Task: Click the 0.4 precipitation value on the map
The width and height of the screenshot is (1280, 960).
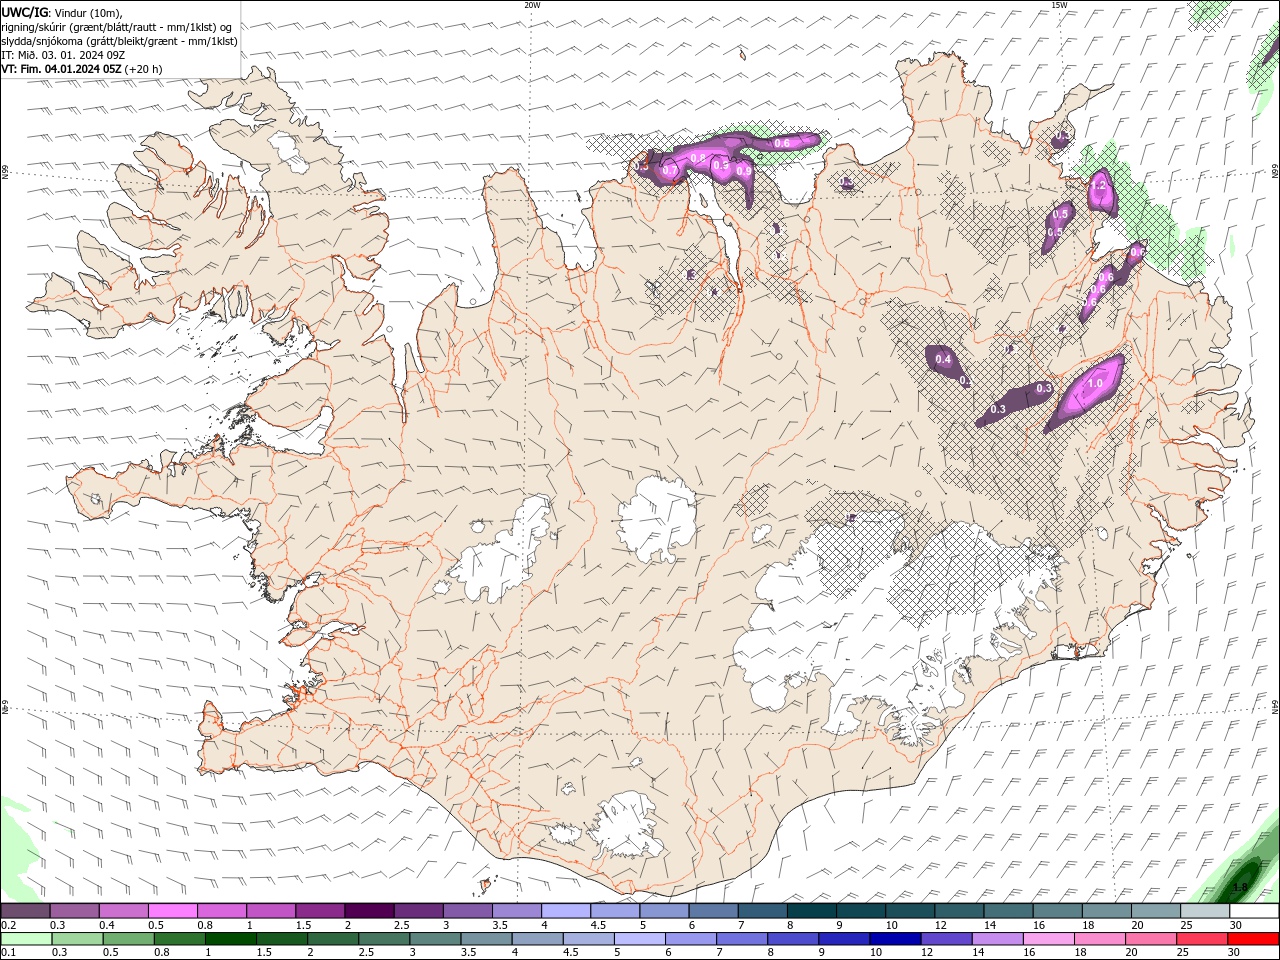Action: coord(942,359)
